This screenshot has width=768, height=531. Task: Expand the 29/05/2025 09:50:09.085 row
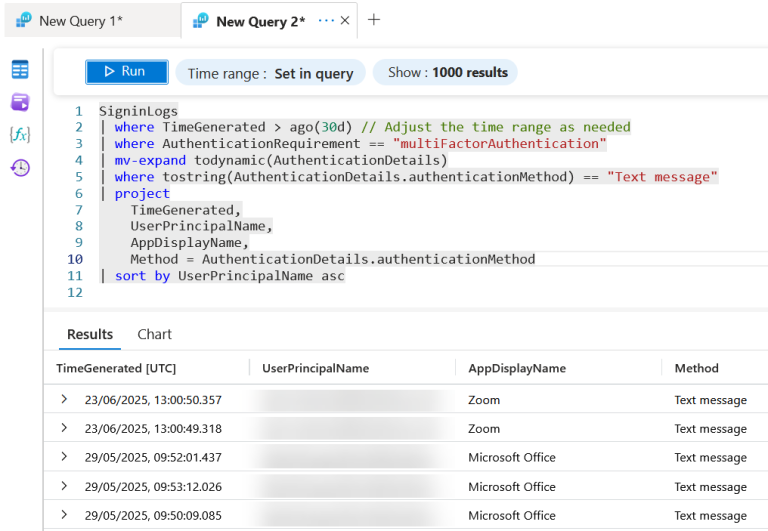pyautogui.click(x=64, y=514)
